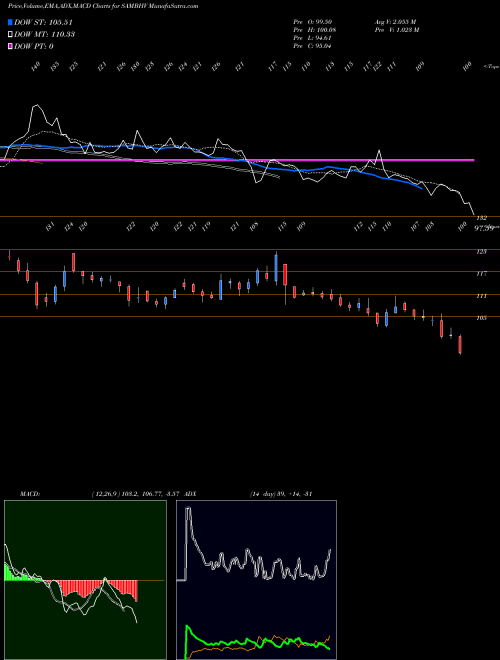Click the magenta DOW PT legend swatch
The image size is (500, 660).
coord(11,46)
